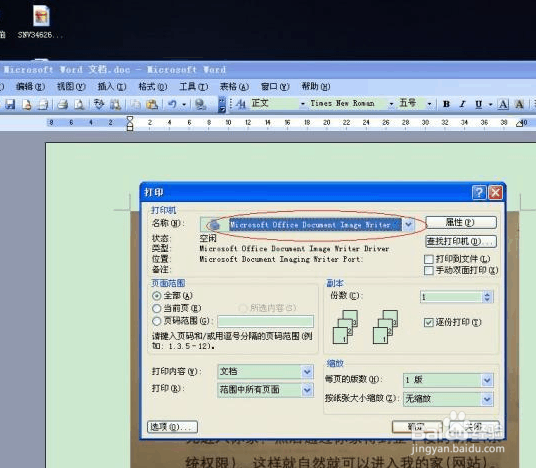Apply character border A icon
Image resolution: width=536 pixels, height=468 pixels.
[x=503, y=104]
